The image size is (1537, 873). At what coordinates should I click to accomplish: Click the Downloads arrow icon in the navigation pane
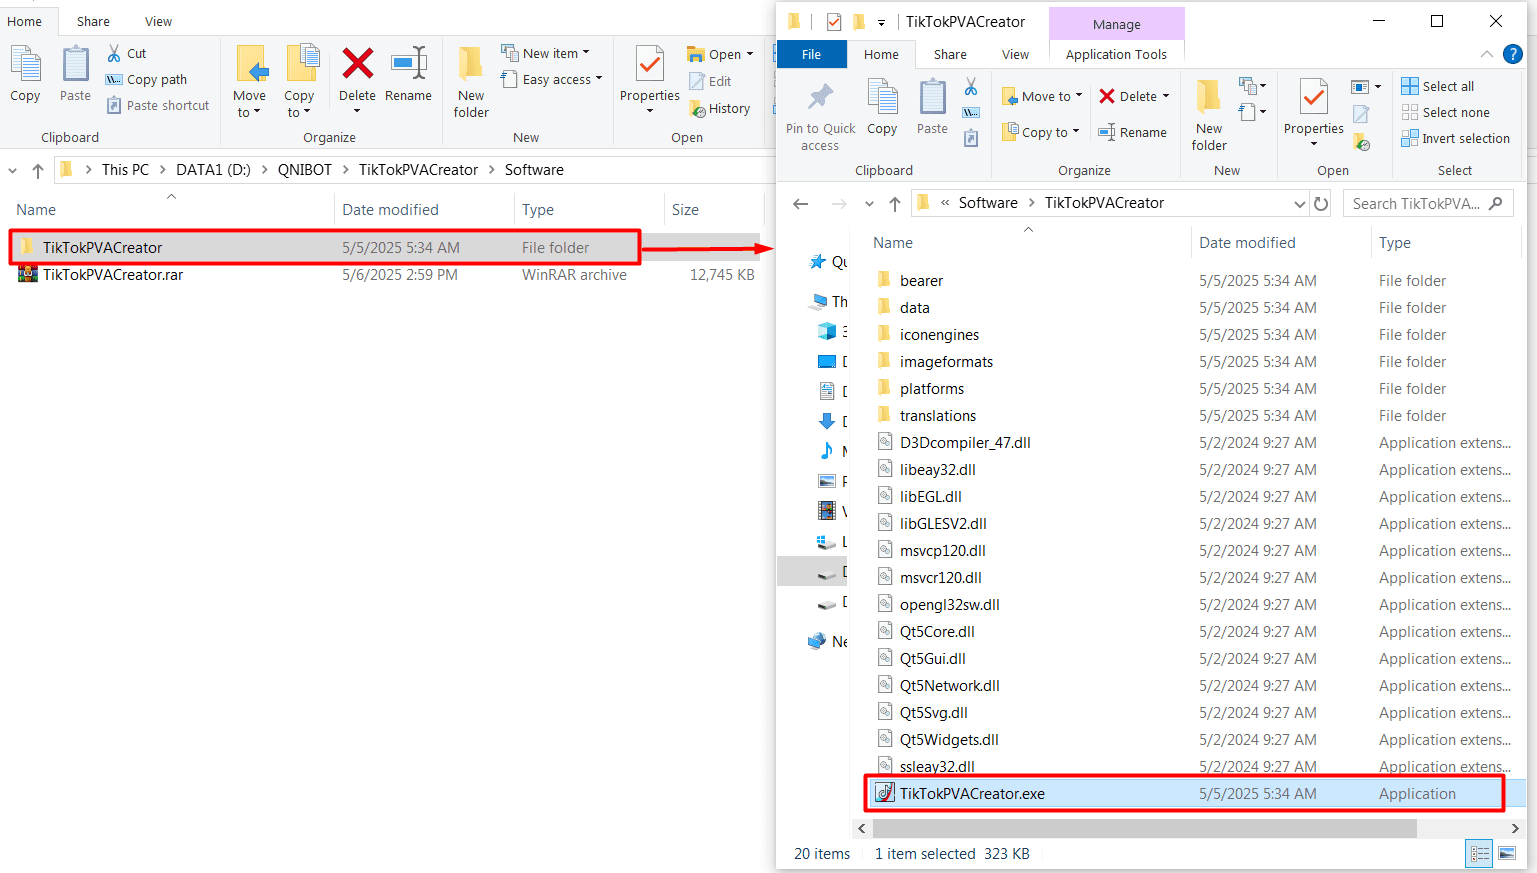point(827,421)
